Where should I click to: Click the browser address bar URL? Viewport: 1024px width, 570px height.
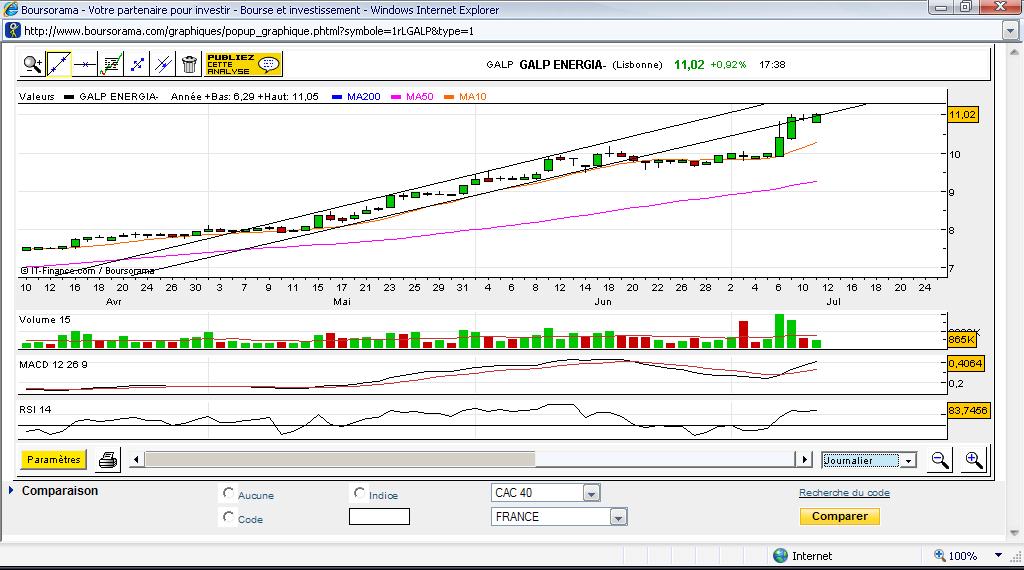pos(249,31)
